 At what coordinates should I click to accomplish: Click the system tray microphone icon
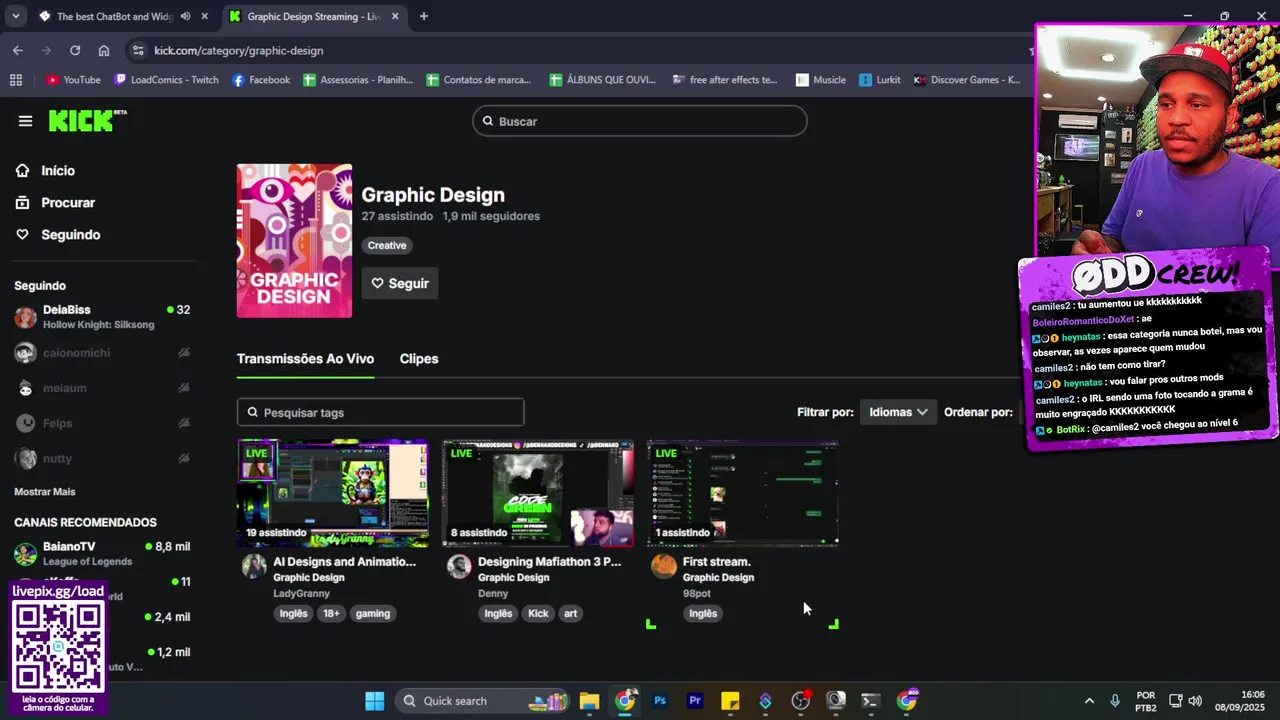[1115, 701]
